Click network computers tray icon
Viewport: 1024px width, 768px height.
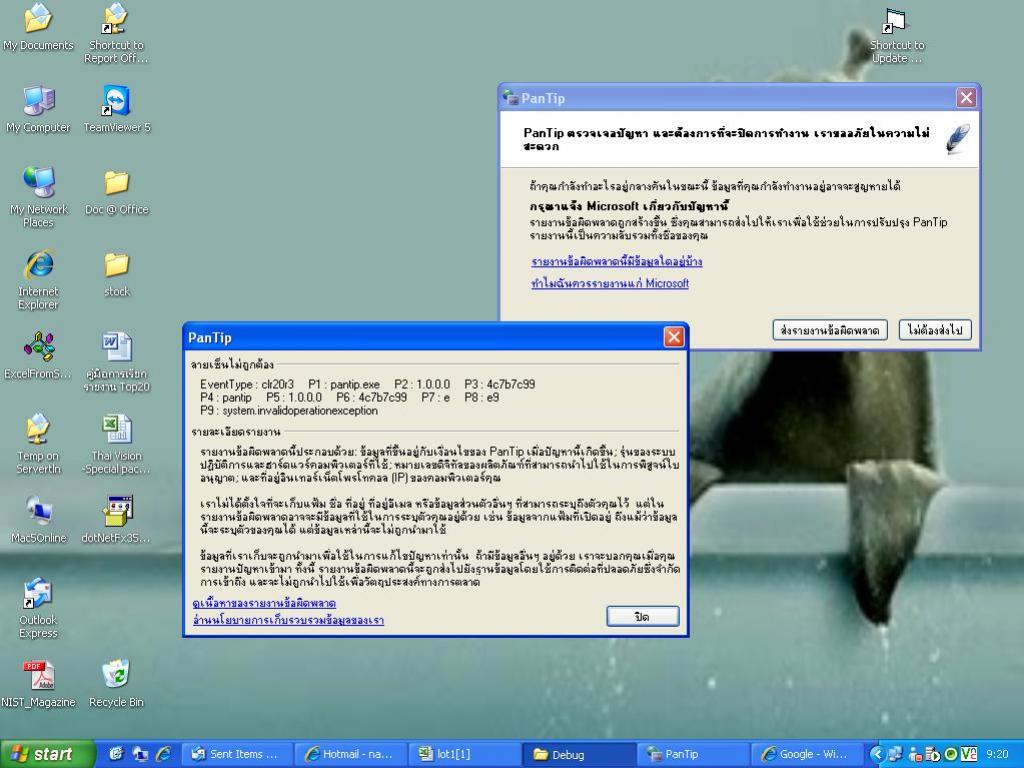pyautogui.click(x=895, y=754)
